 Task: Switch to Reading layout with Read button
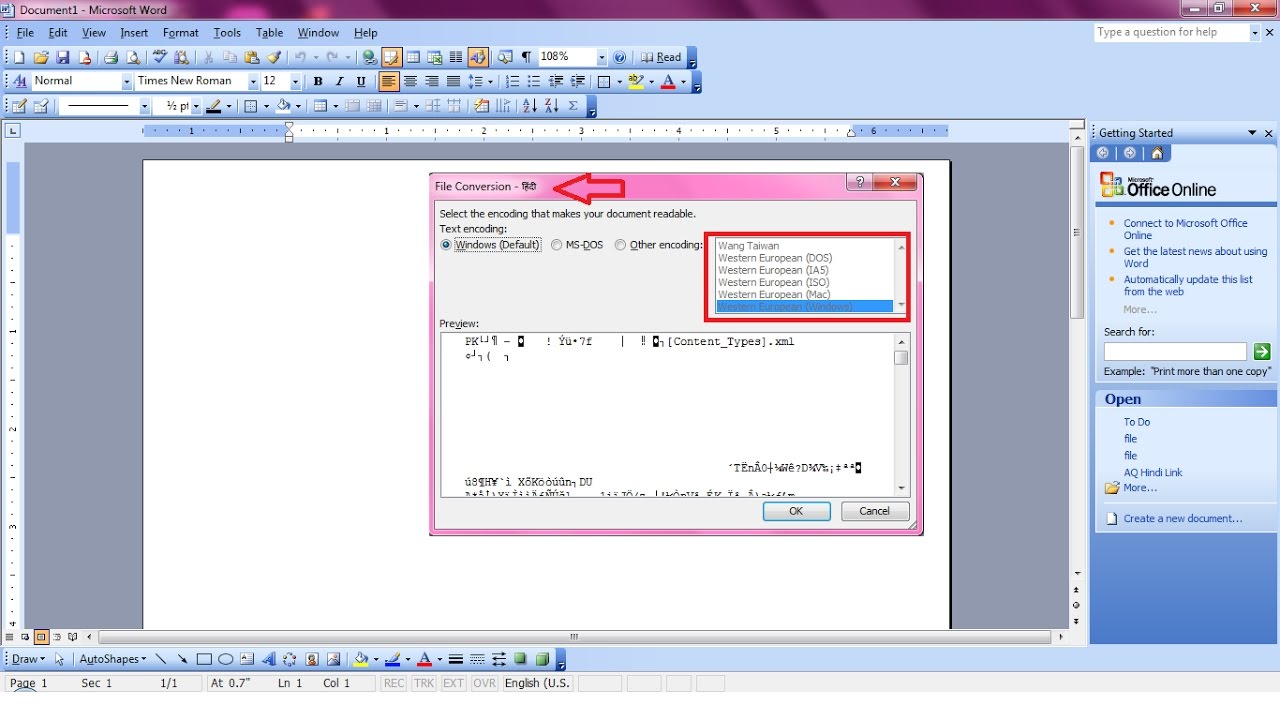662,58
